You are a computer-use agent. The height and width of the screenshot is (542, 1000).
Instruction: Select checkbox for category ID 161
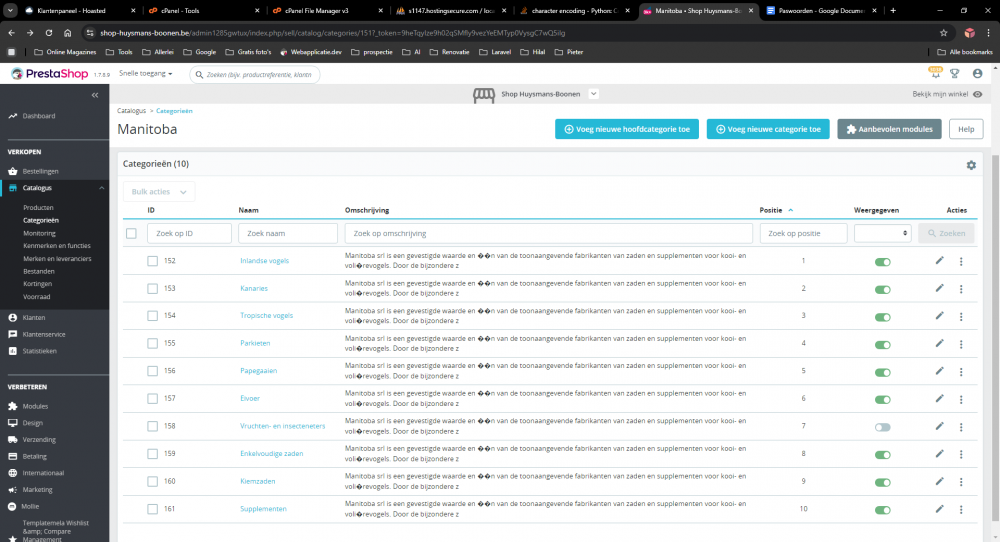point(152,509)
